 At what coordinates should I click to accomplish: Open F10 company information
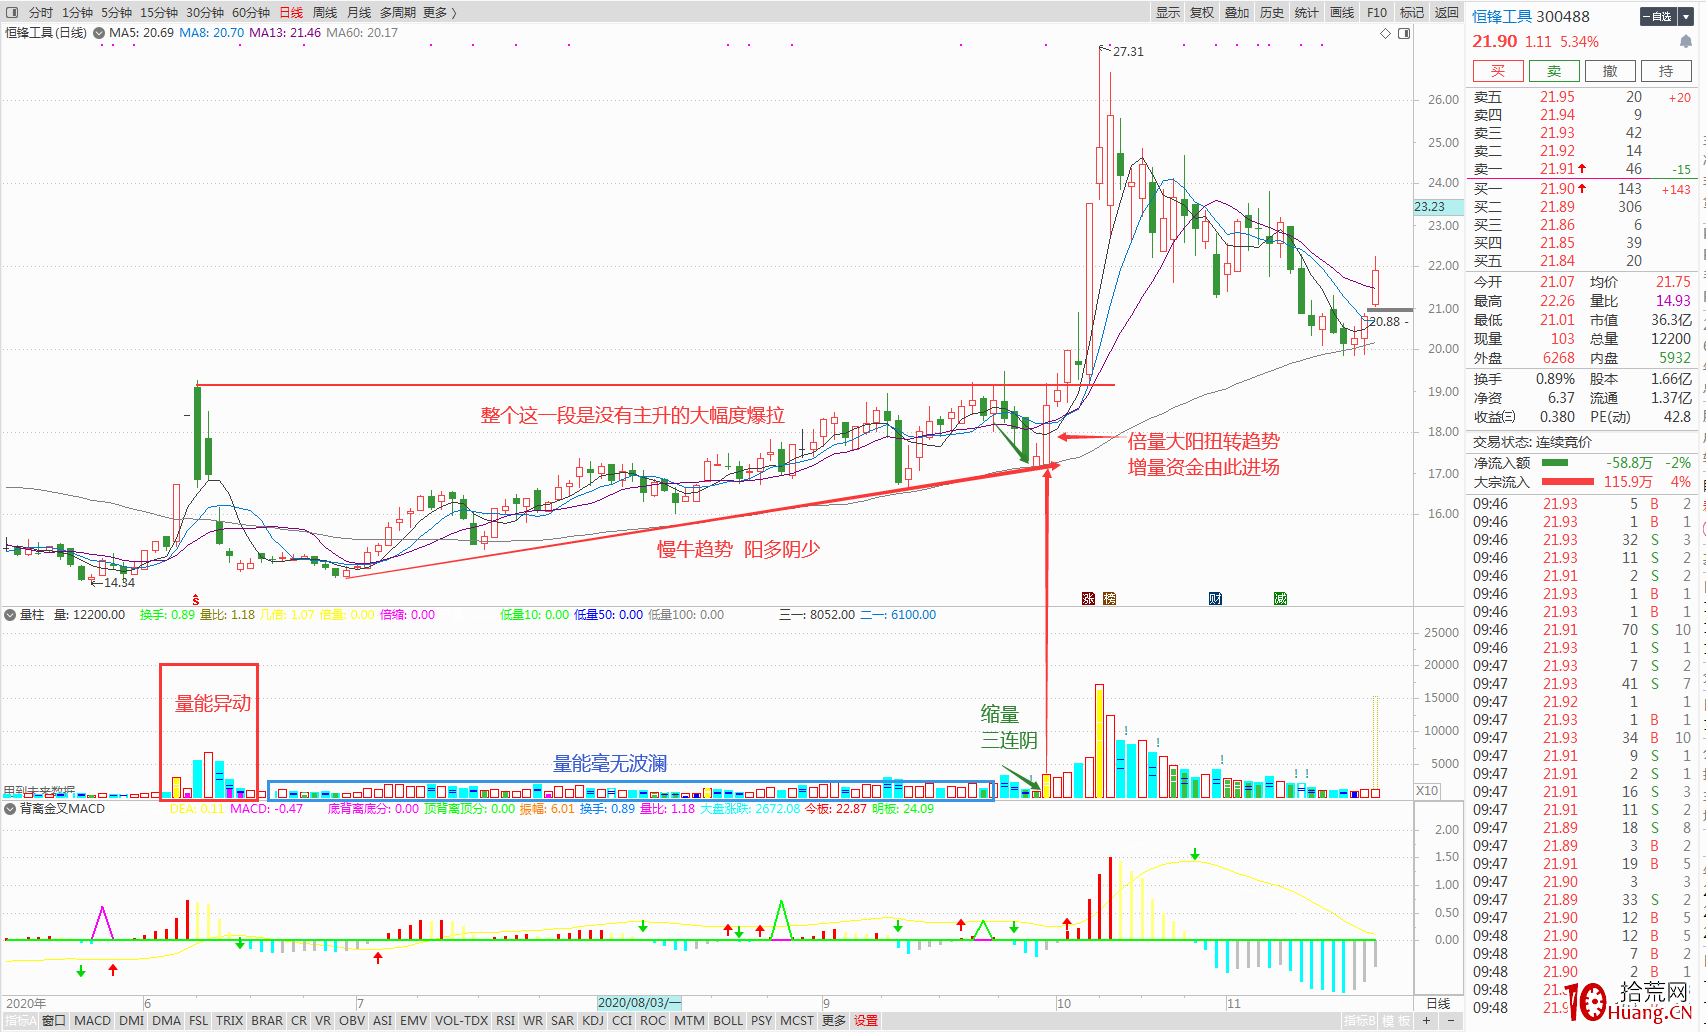pyautogui.click(x=1377, y=12)
